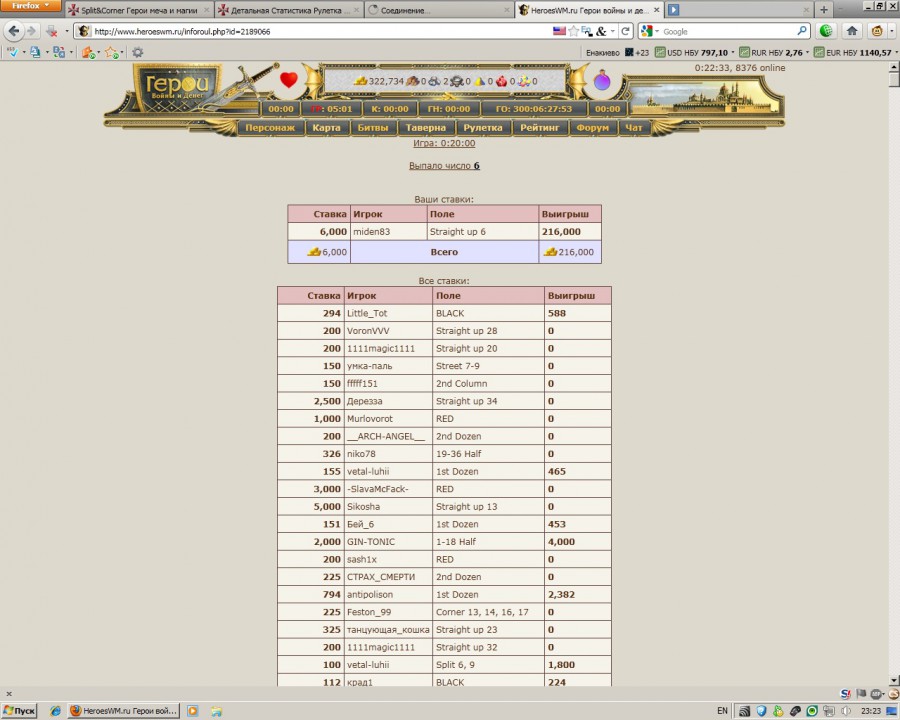Reload the page with the refresh icon

[626, 31]
